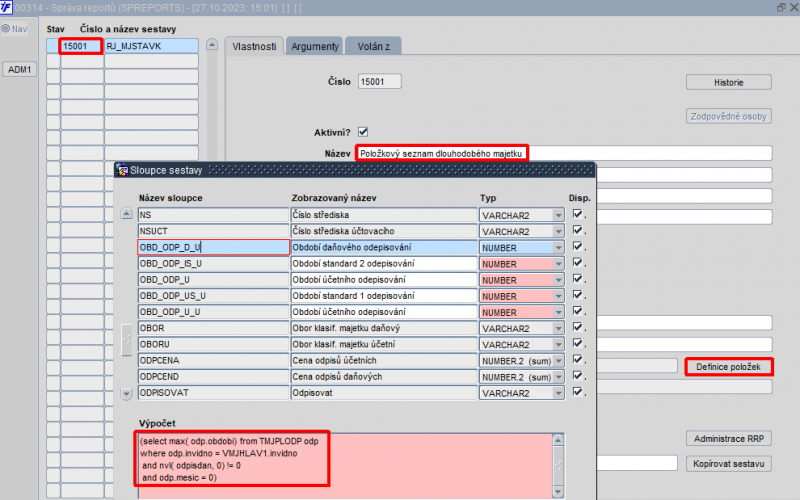The height and width of the screenshot is (500, 800).
Task: Click the Sloupce sestavy dialog icon
Action: click(122, 170)
